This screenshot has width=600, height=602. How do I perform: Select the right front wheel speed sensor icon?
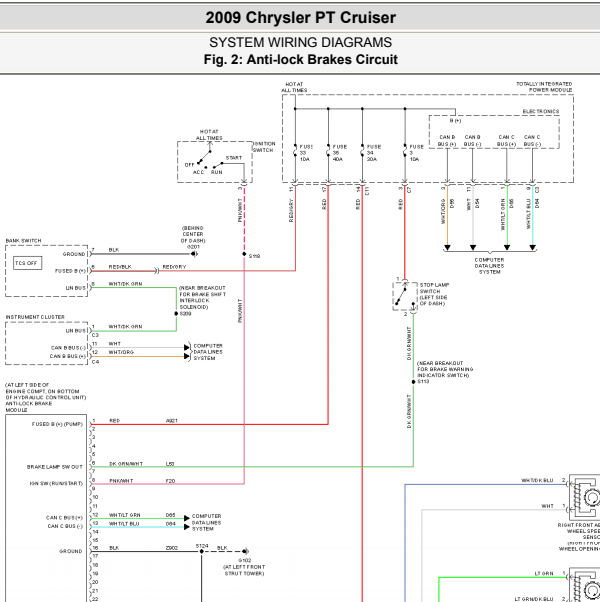[584, 497]
